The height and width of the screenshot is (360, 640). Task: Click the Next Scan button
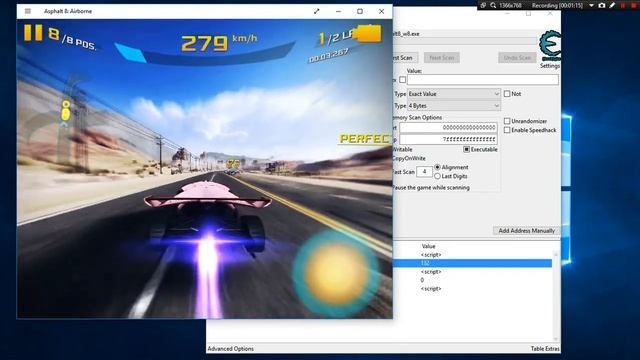(442, 58)
